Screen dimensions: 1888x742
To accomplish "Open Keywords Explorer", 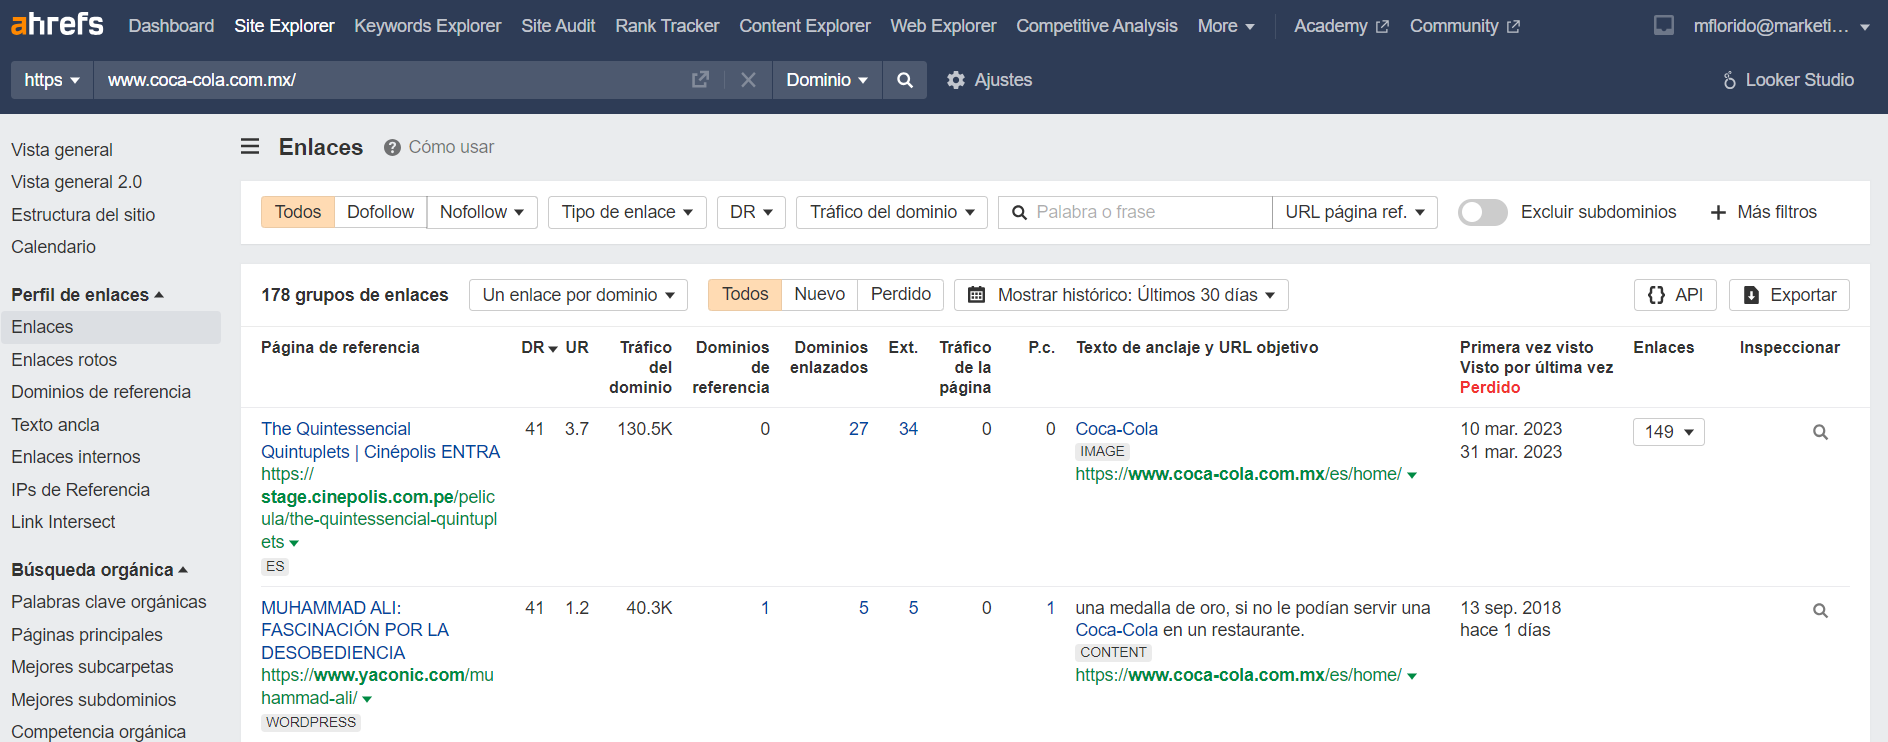I will point(428,26).
